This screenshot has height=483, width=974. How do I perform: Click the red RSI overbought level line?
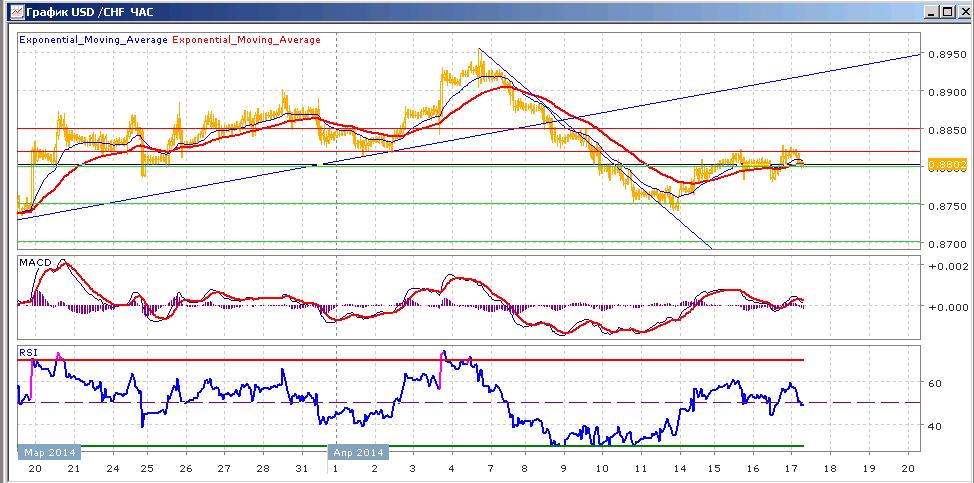coord(411,360)
